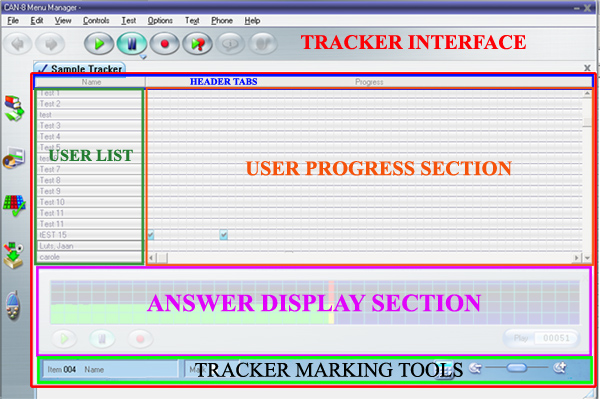The image size is (600, 399).
Task: Click the zoom out magnifier icon
Action: [475, 368]
